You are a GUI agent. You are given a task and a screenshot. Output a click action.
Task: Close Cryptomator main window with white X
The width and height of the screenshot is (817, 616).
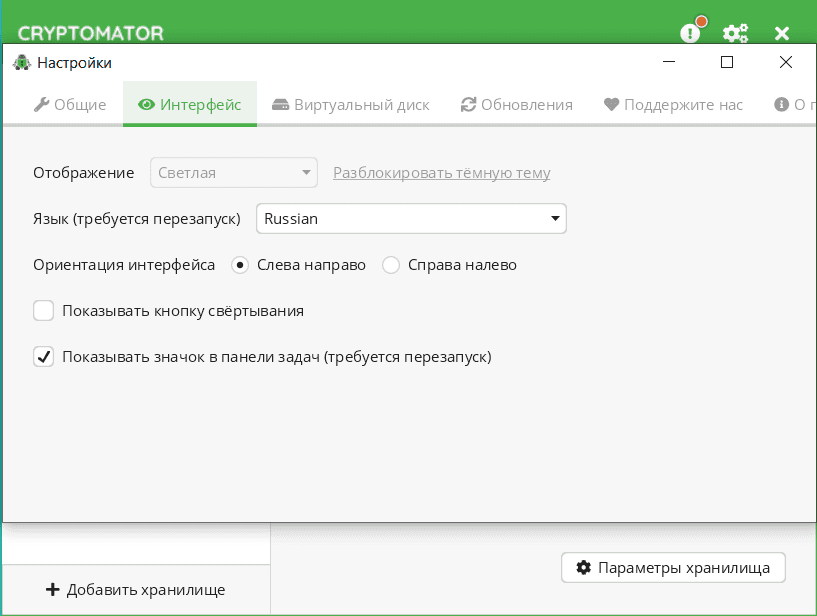click(x=782, y=34)
